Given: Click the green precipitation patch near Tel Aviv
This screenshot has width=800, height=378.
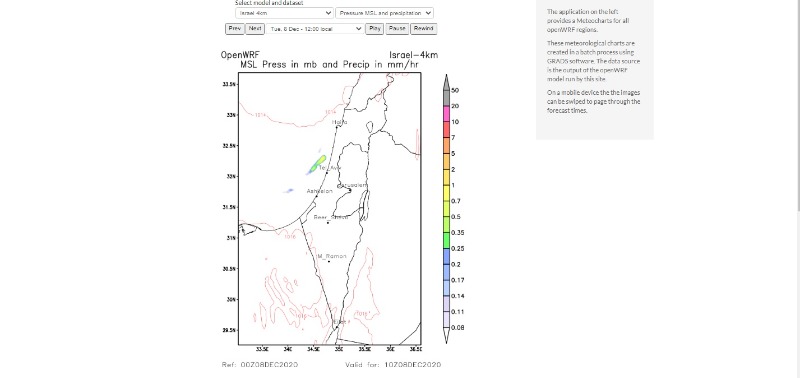Looking at the screenshot, I should [x=317, y=164].
